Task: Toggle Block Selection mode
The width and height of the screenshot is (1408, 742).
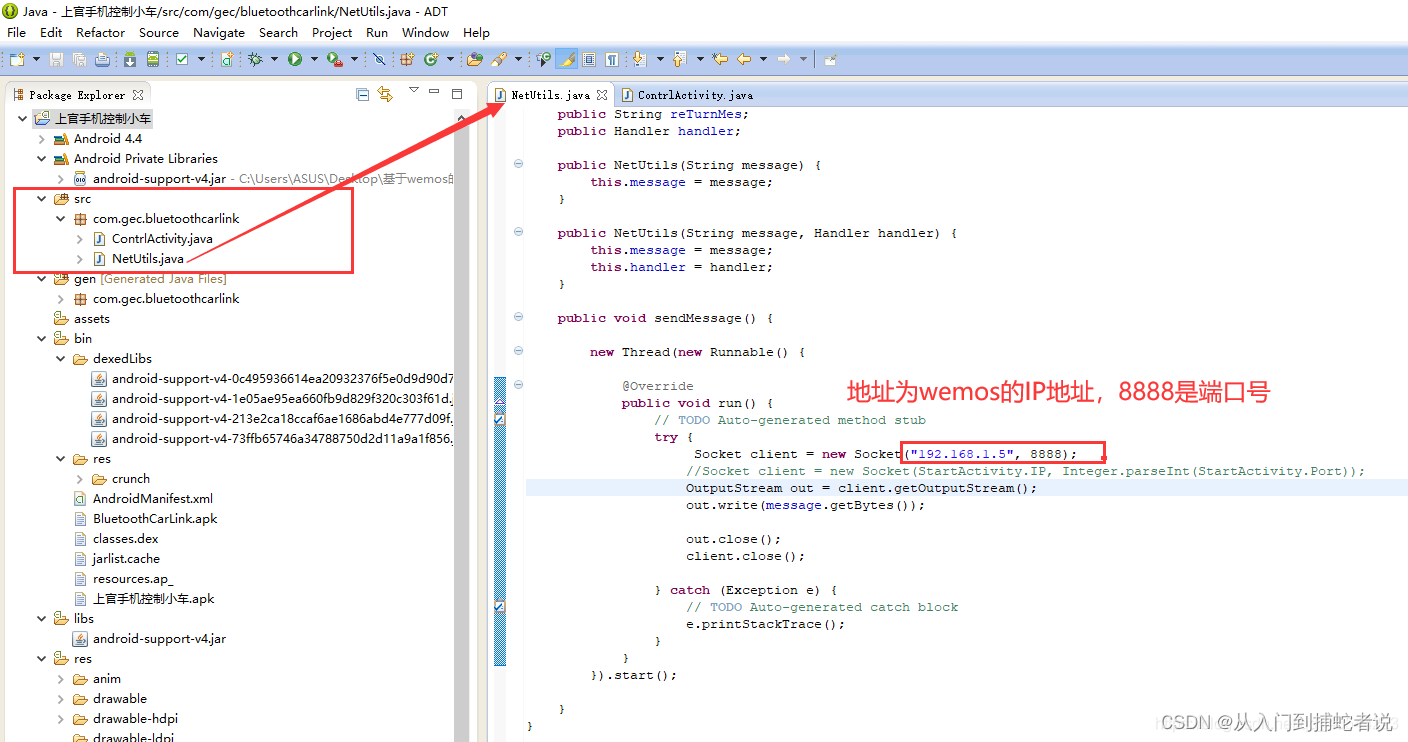Action: click(589, 59)
